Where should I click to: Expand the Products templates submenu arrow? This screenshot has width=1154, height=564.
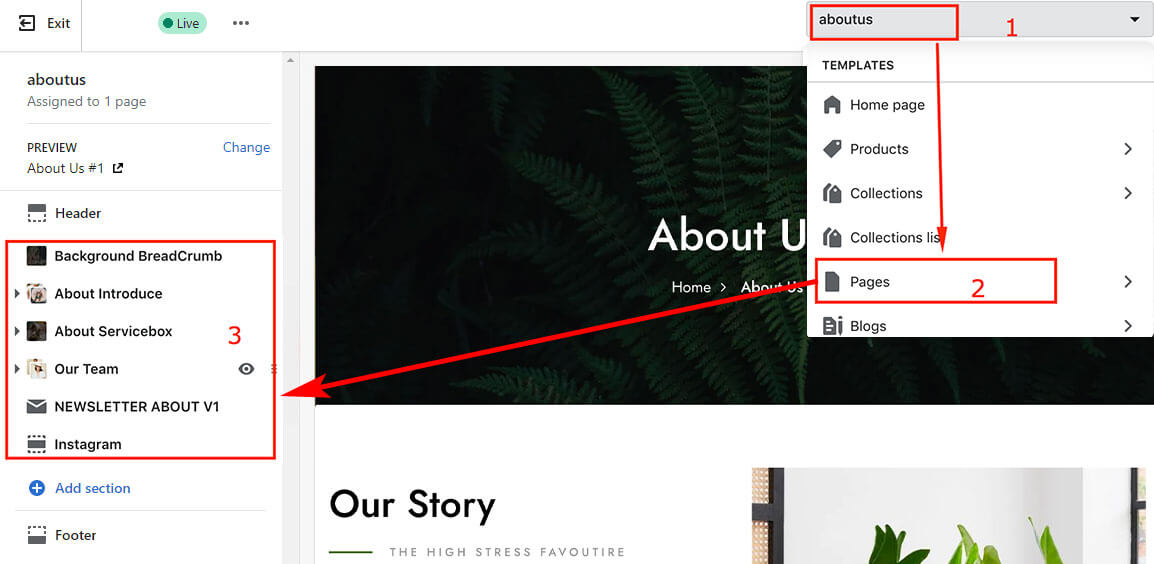(x=1128, y=149)
